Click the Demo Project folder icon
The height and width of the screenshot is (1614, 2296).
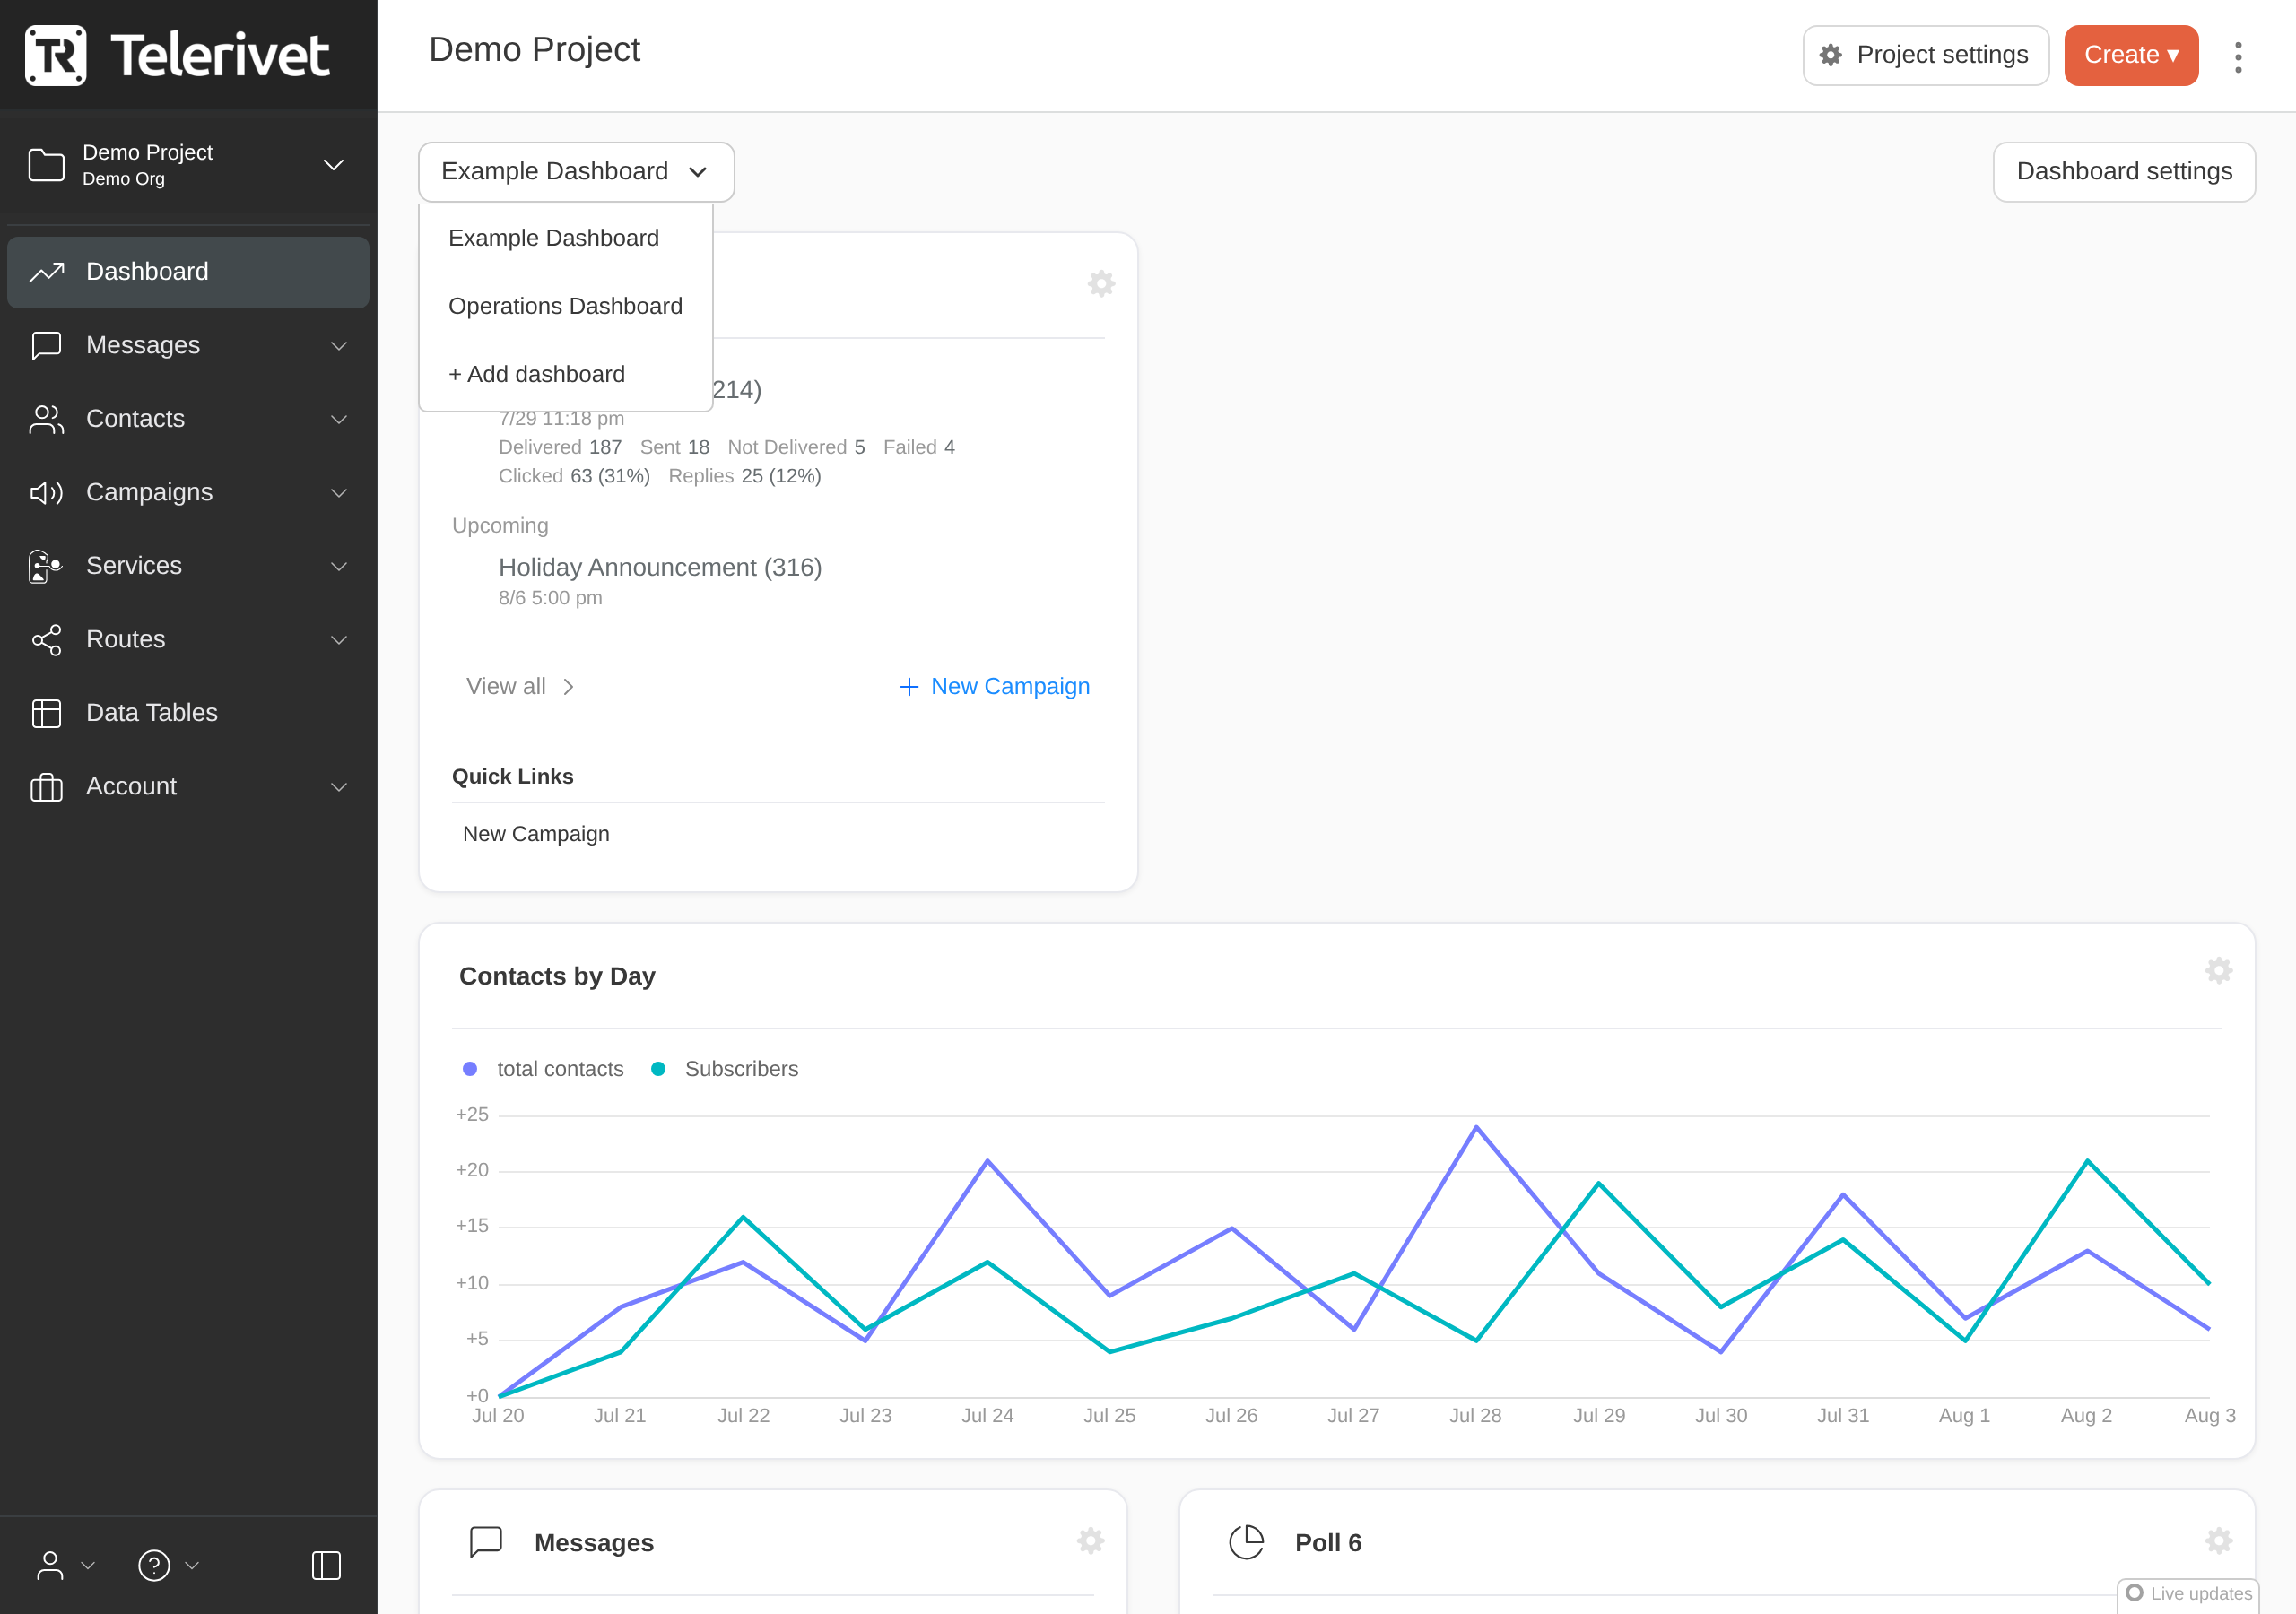coord(46,165)
